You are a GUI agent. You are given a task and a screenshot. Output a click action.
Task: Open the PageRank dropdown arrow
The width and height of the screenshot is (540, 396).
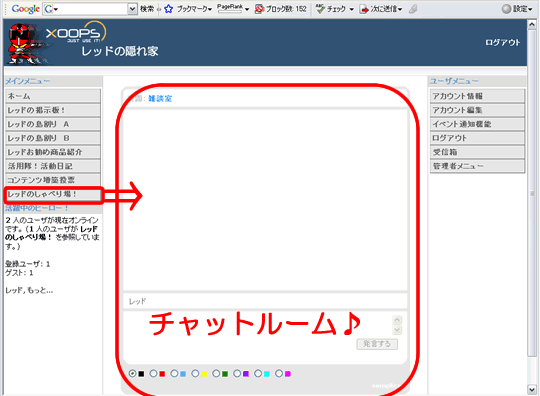tap(247, 10)
